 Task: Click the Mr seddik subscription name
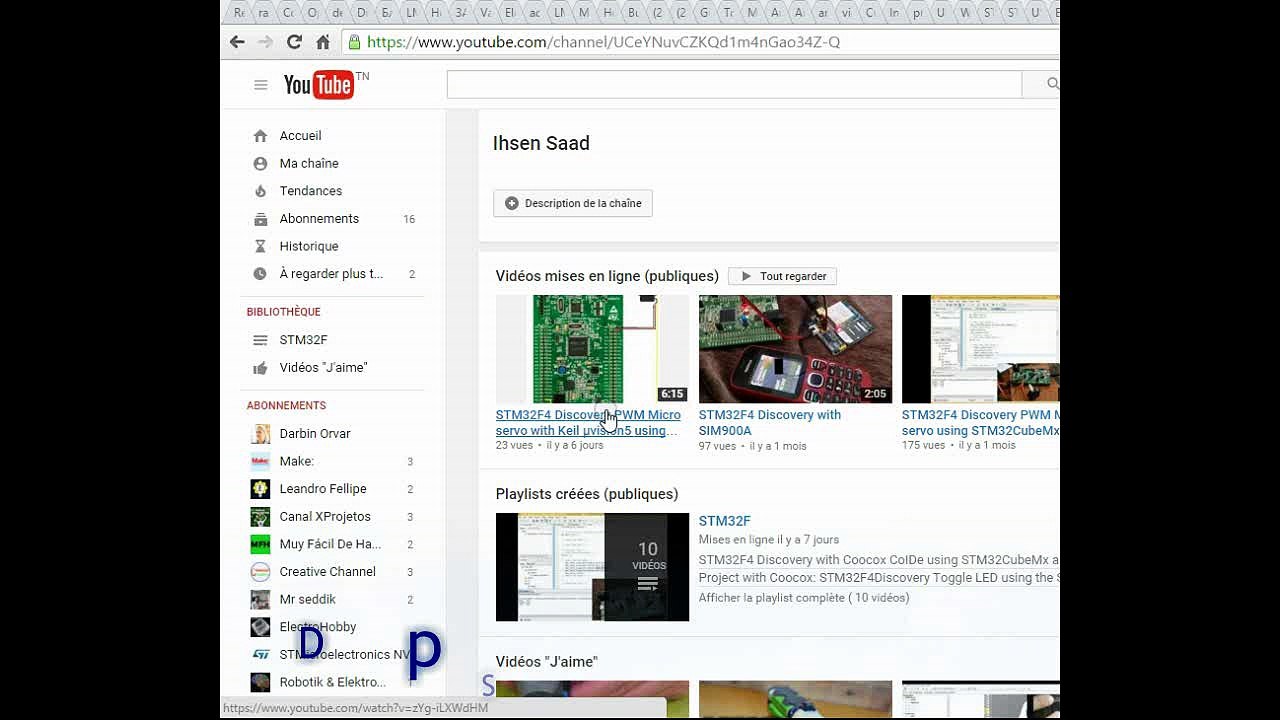308,600
